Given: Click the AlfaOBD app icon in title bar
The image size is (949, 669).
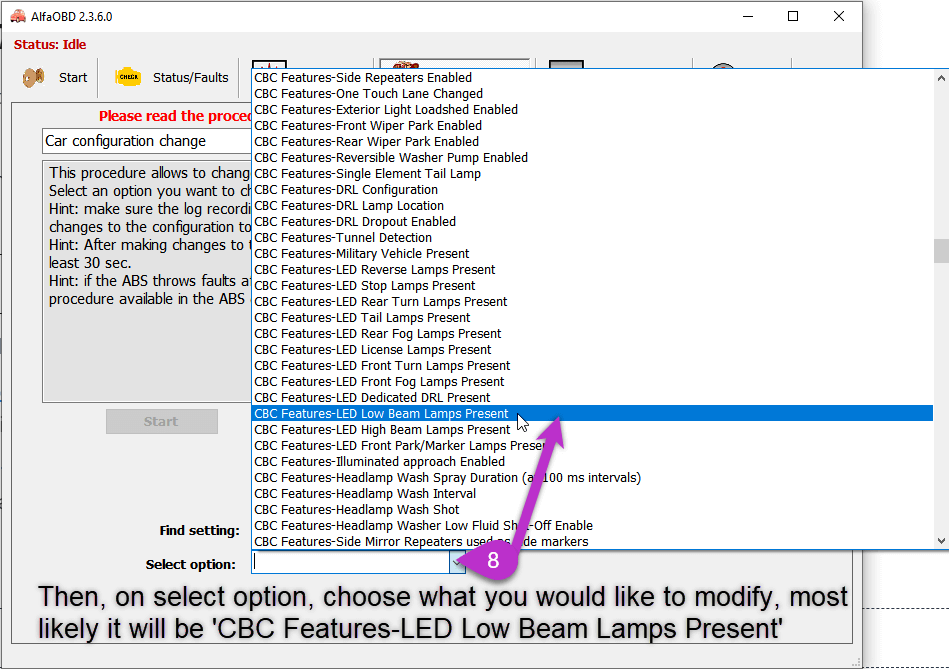Looking at the screenshot, I should 18,16.
